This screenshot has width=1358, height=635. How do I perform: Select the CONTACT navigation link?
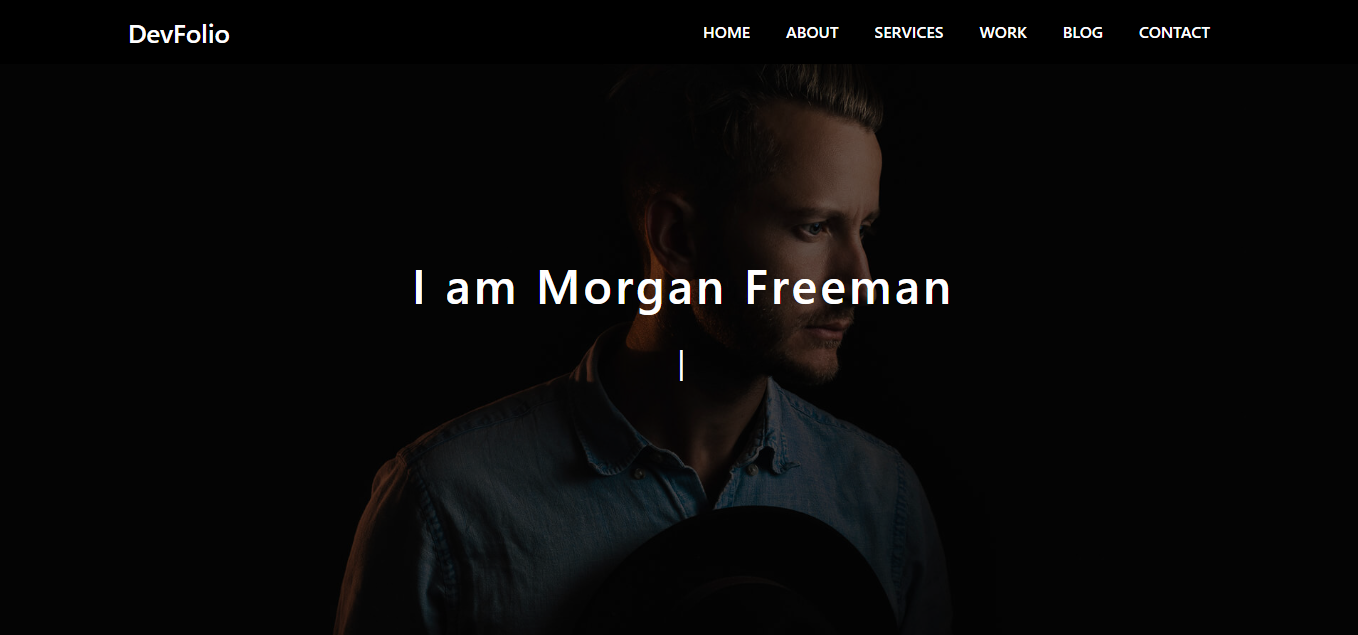click(1174, 33)
